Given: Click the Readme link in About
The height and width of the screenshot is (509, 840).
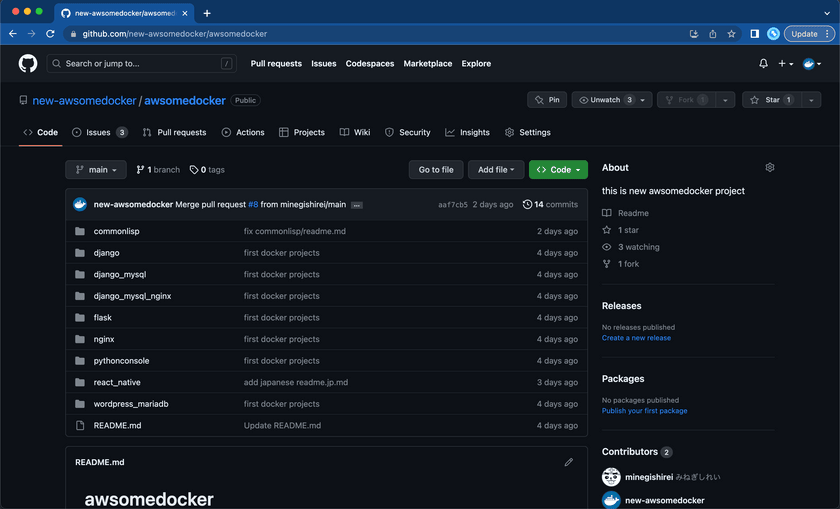Looking at the screenshot, I should tap(625, 213).
